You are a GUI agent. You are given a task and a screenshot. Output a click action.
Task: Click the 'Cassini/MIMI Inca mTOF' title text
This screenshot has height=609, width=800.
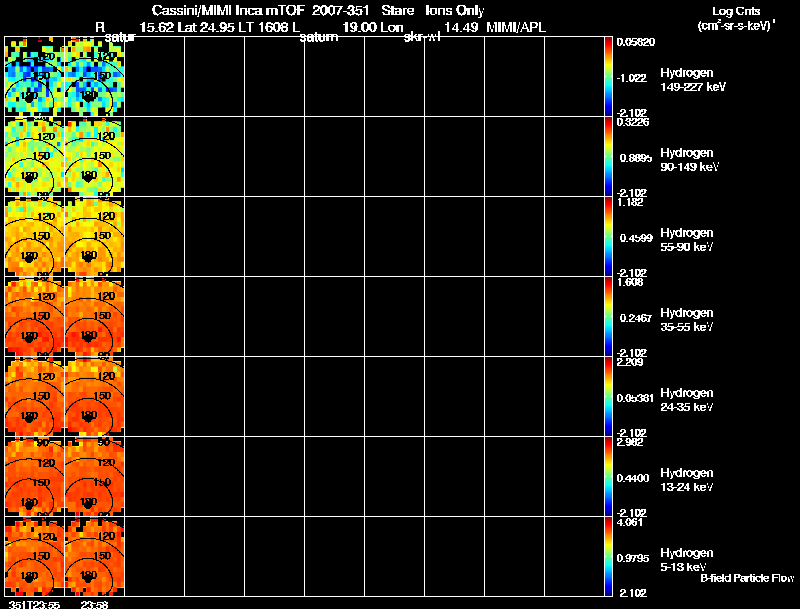228,11
